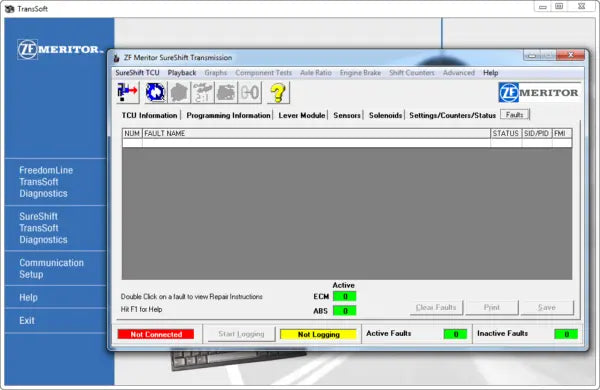Image resolution: width=600 pixels, height=390 pixels.
Task: Click the 'Hit F1 for Help' text
Action: coord(141,309)
